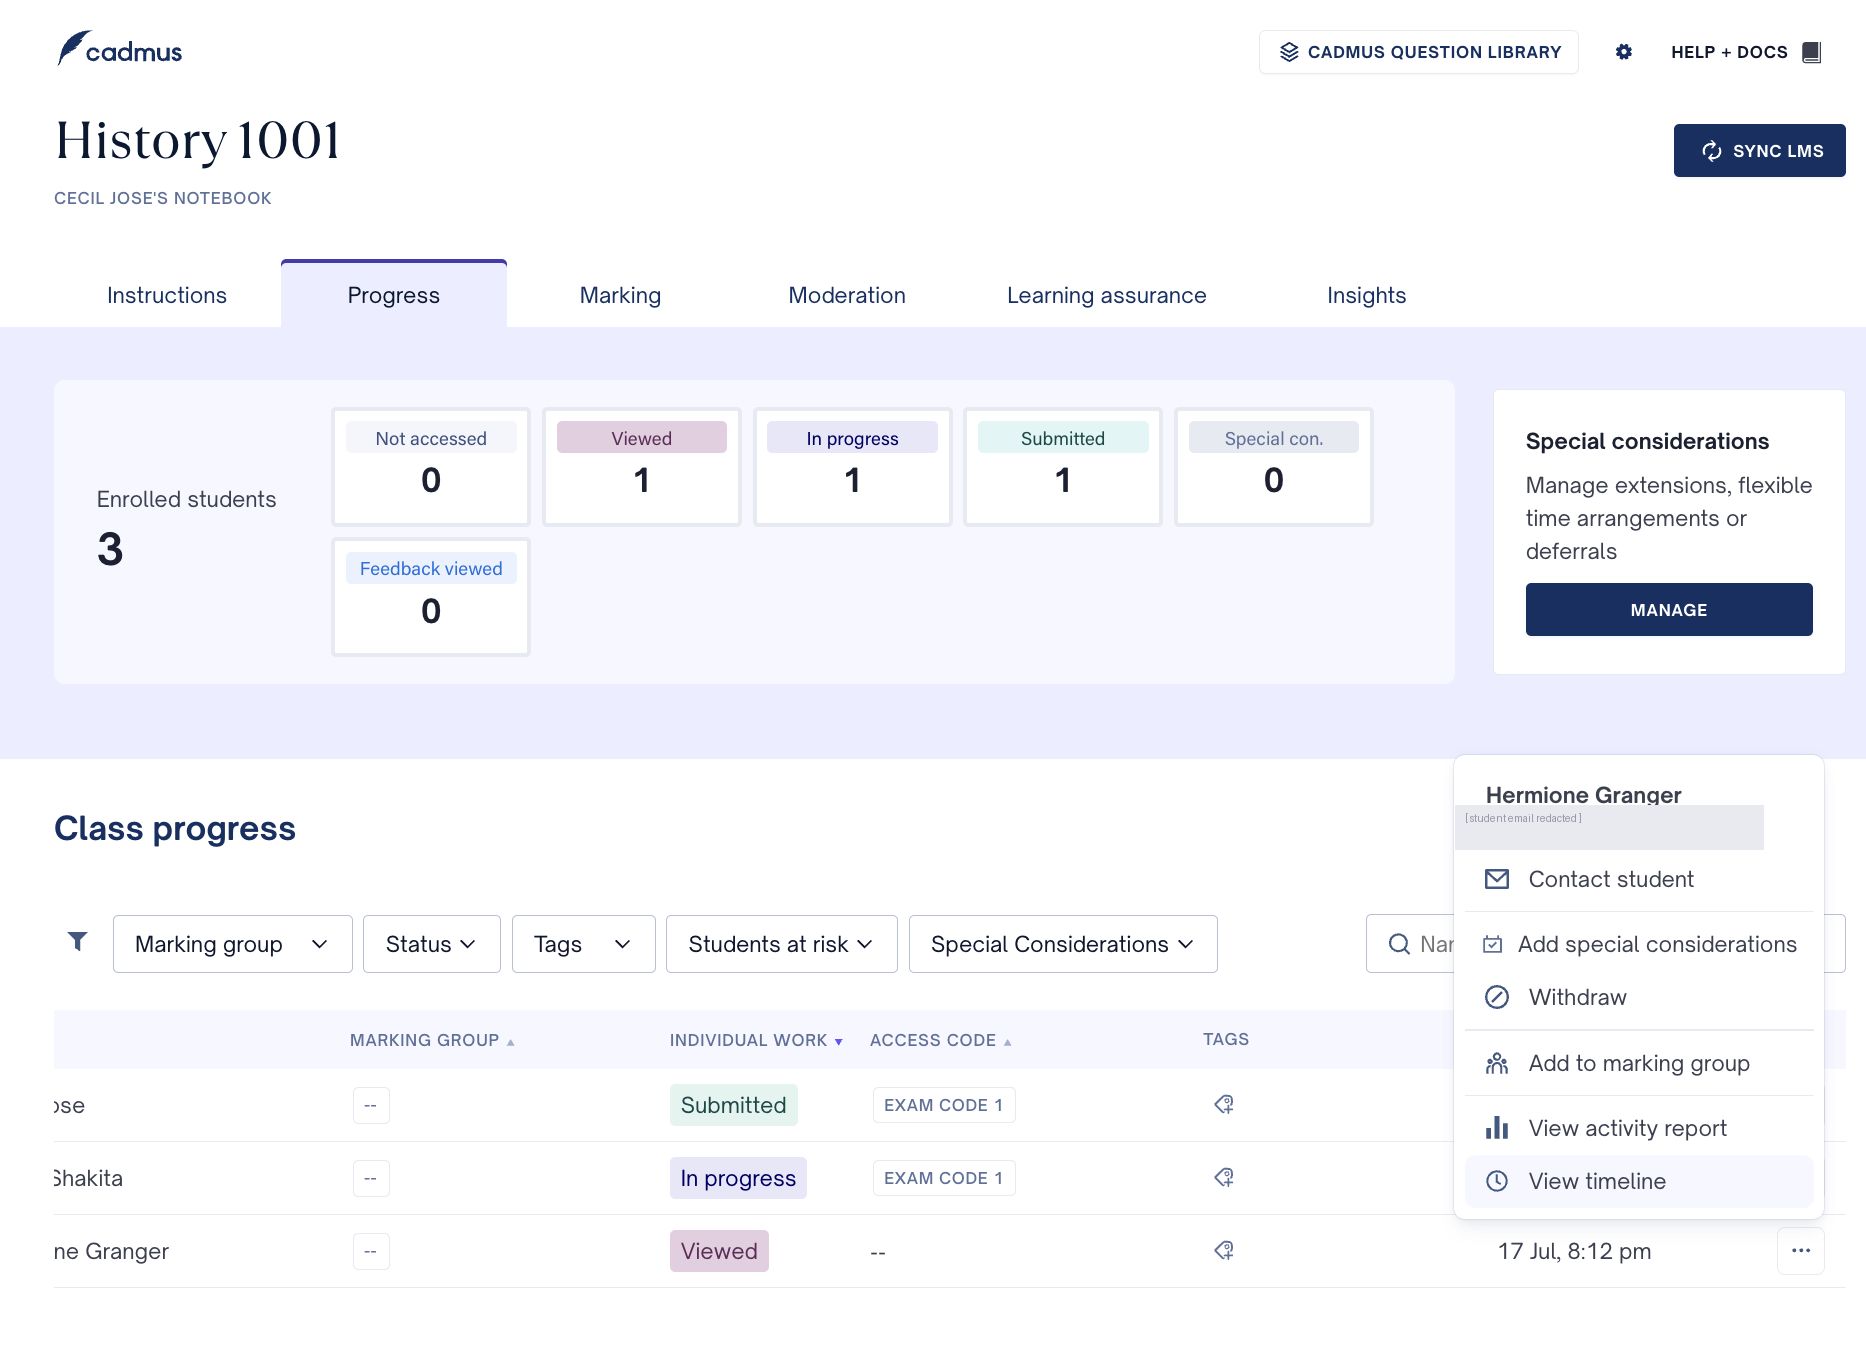This screenshot has width=1866, height=1352.
Task: Click the tag icon in the Viewed row
Action: [x=1224, y=1250]
